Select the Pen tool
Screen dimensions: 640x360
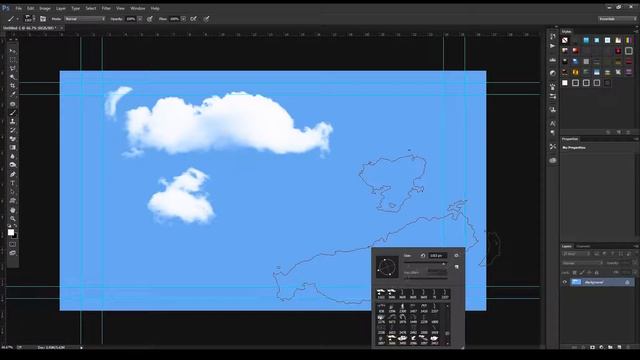(13, 174)
